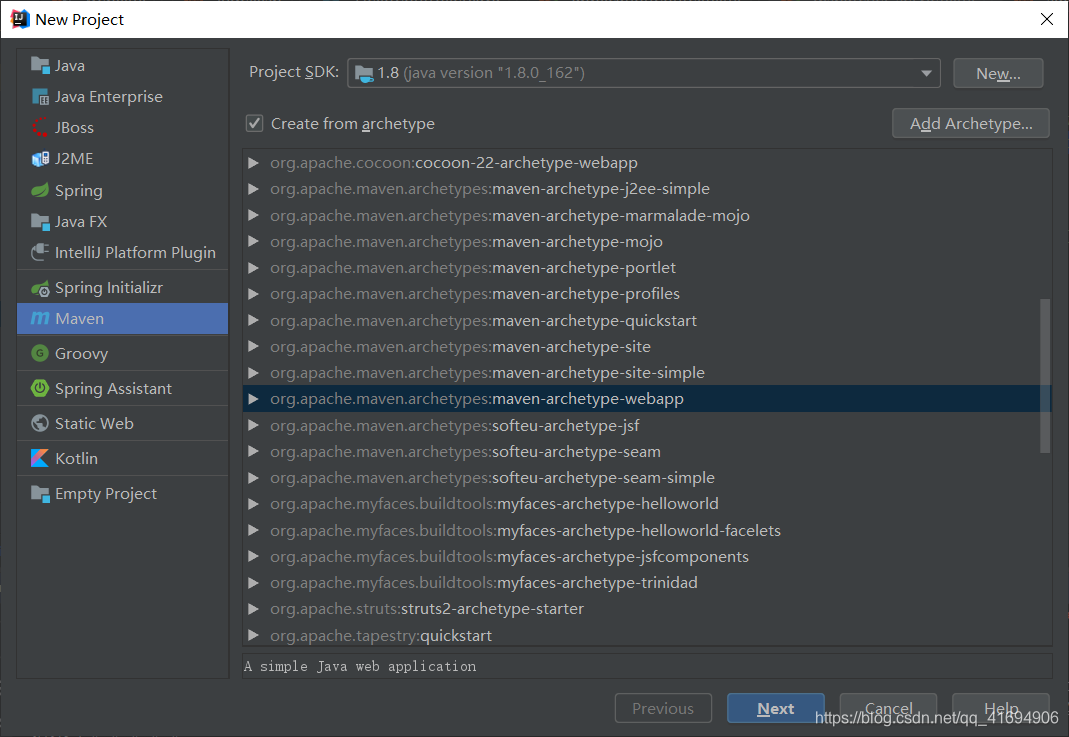Select J2ME project type
This screenshot has height=737, width=1069.
coord(123,159)
